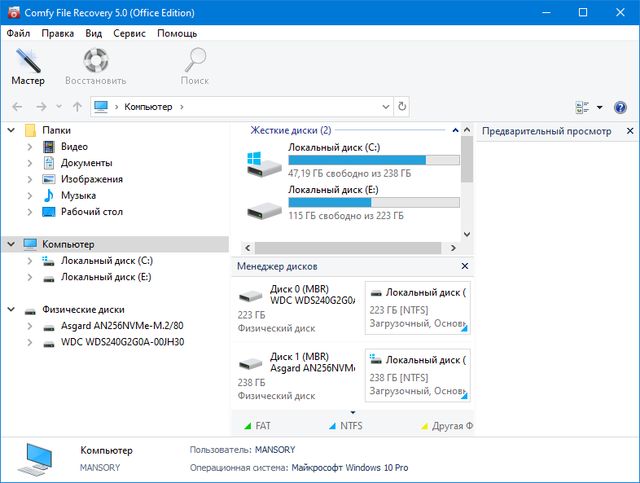Click the Локальный диск (E:) usage bar
The image size is (640, 483).
[373, 202]
